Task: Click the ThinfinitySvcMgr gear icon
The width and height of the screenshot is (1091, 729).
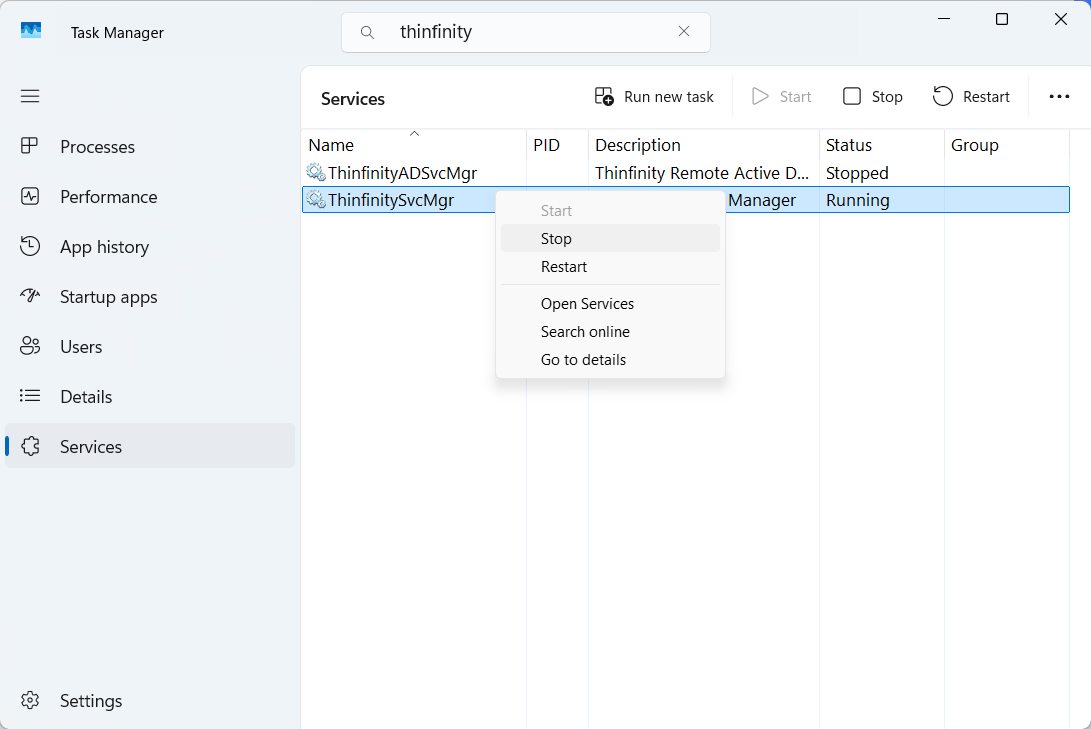Action: point(316,200)
